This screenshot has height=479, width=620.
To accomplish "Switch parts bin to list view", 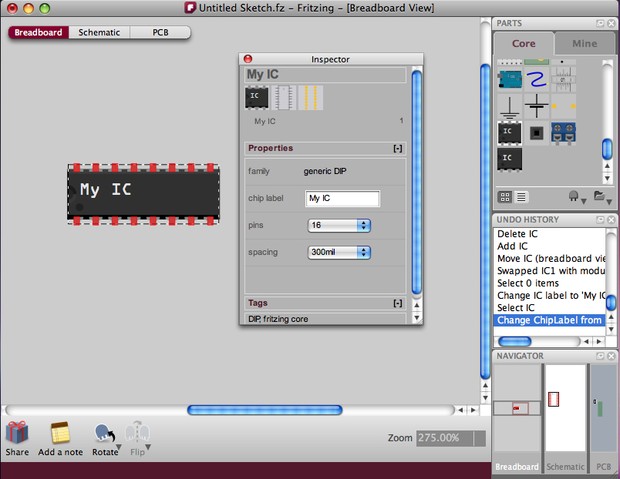I will 521,197.
